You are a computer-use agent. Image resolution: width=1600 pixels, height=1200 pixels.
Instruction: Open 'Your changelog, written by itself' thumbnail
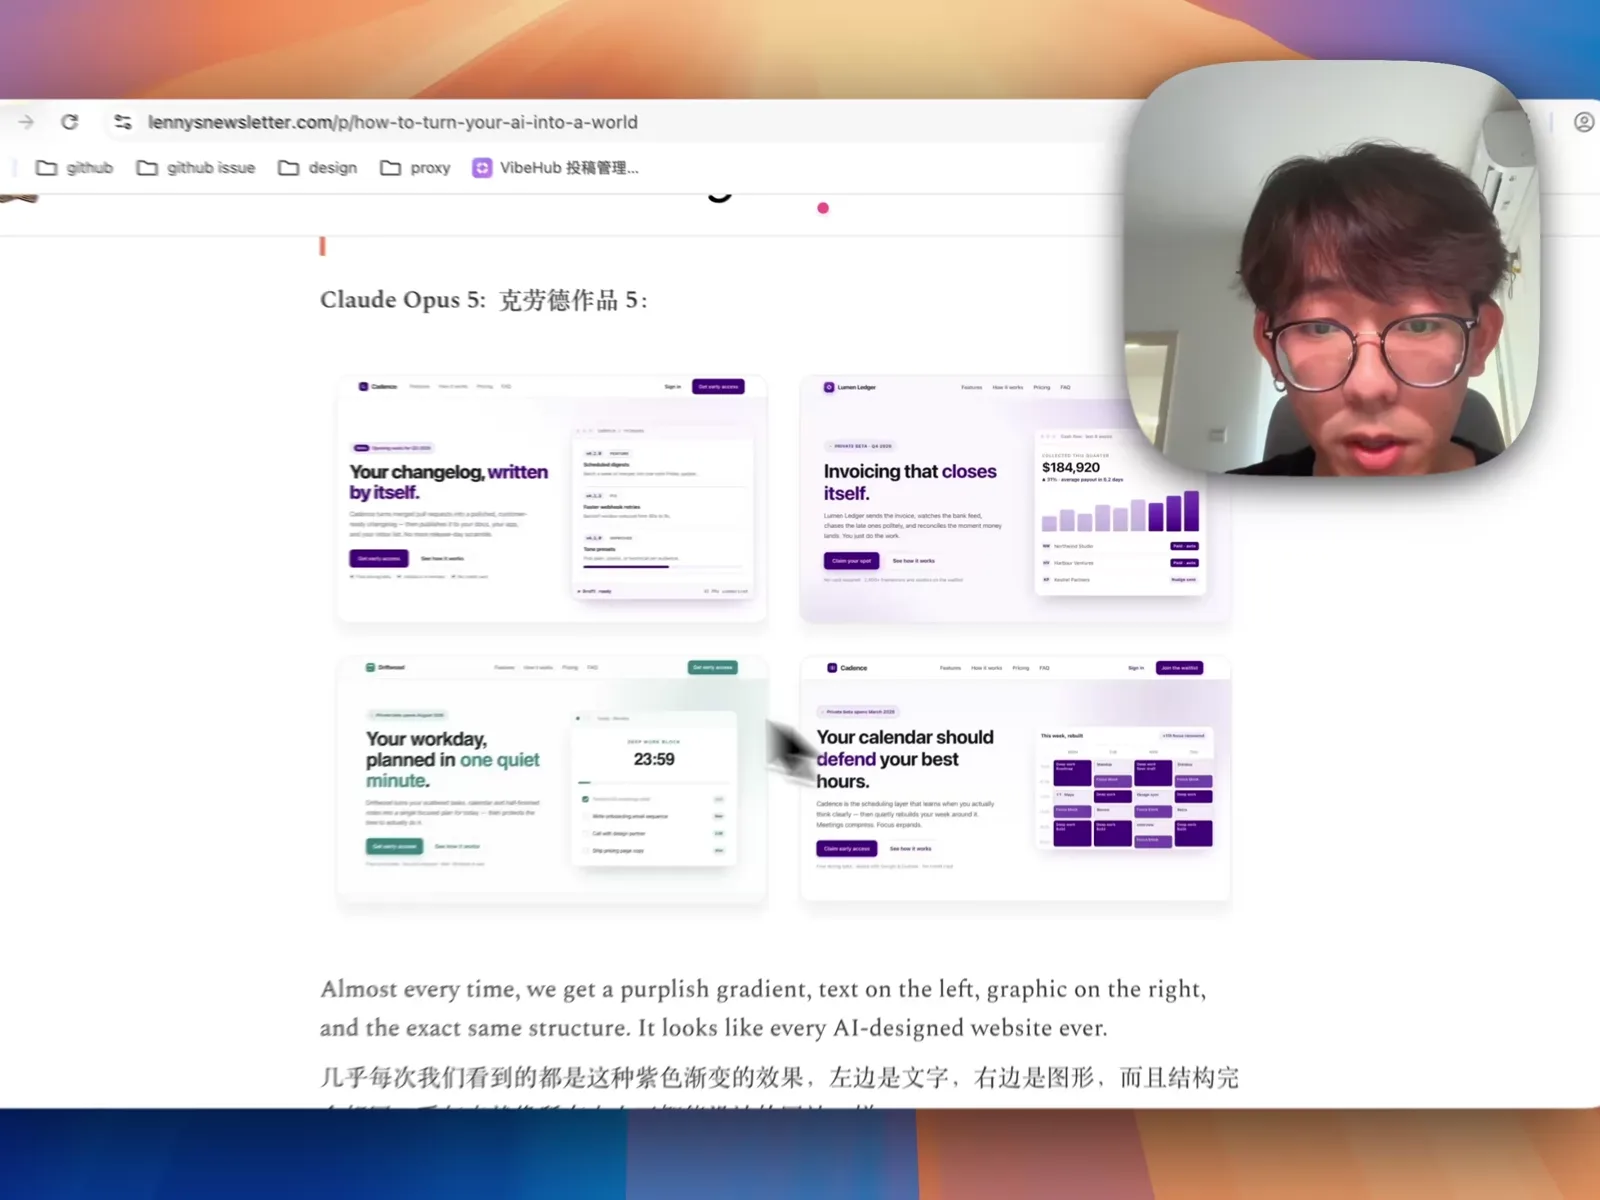pos(552,498)
